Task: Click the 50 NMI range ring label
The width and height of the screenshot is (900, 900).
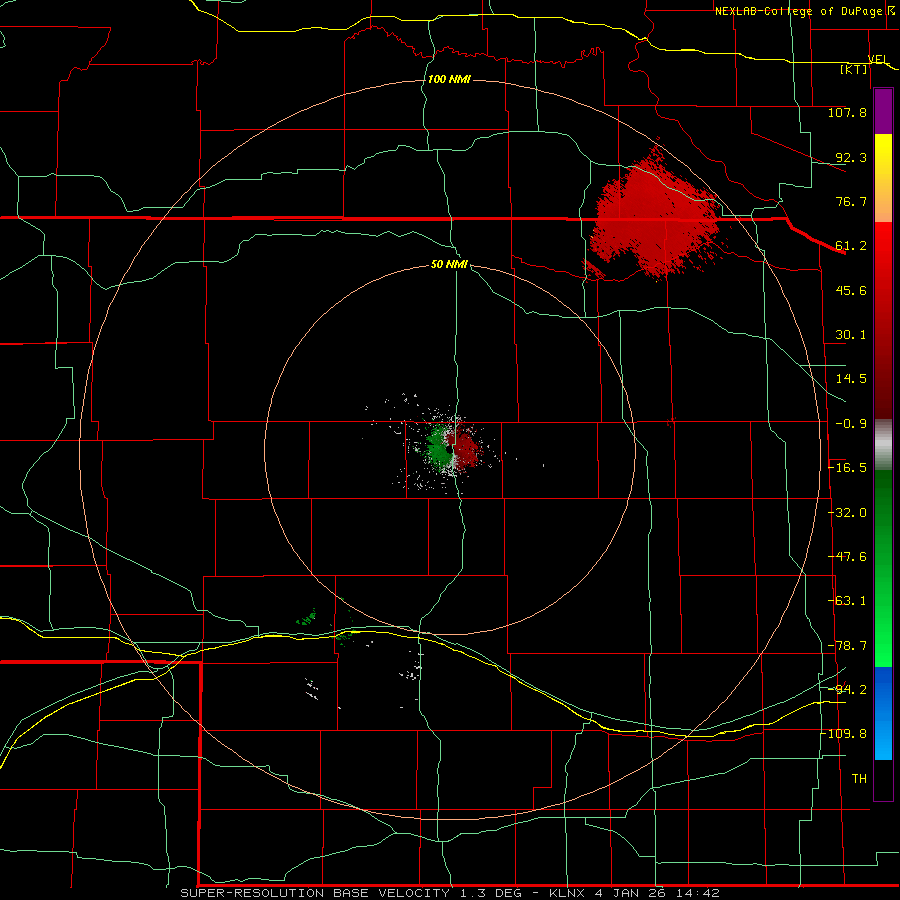Action: [449, 264]
